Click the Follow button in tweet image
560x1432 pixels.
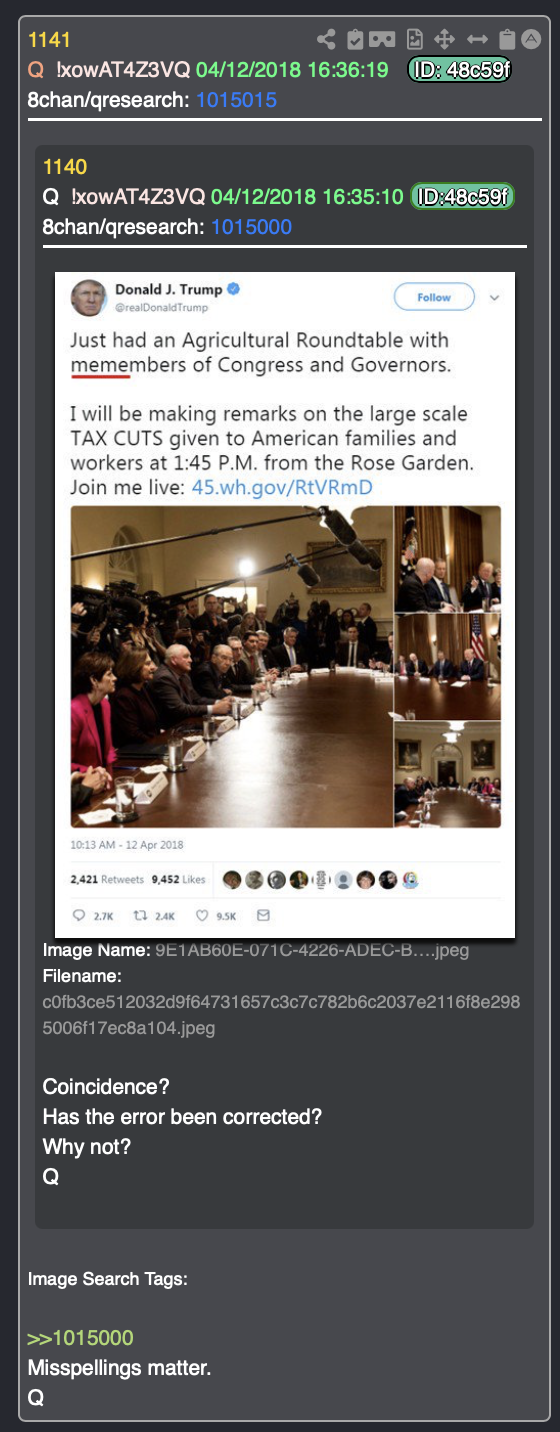click(x=434, y=297)
